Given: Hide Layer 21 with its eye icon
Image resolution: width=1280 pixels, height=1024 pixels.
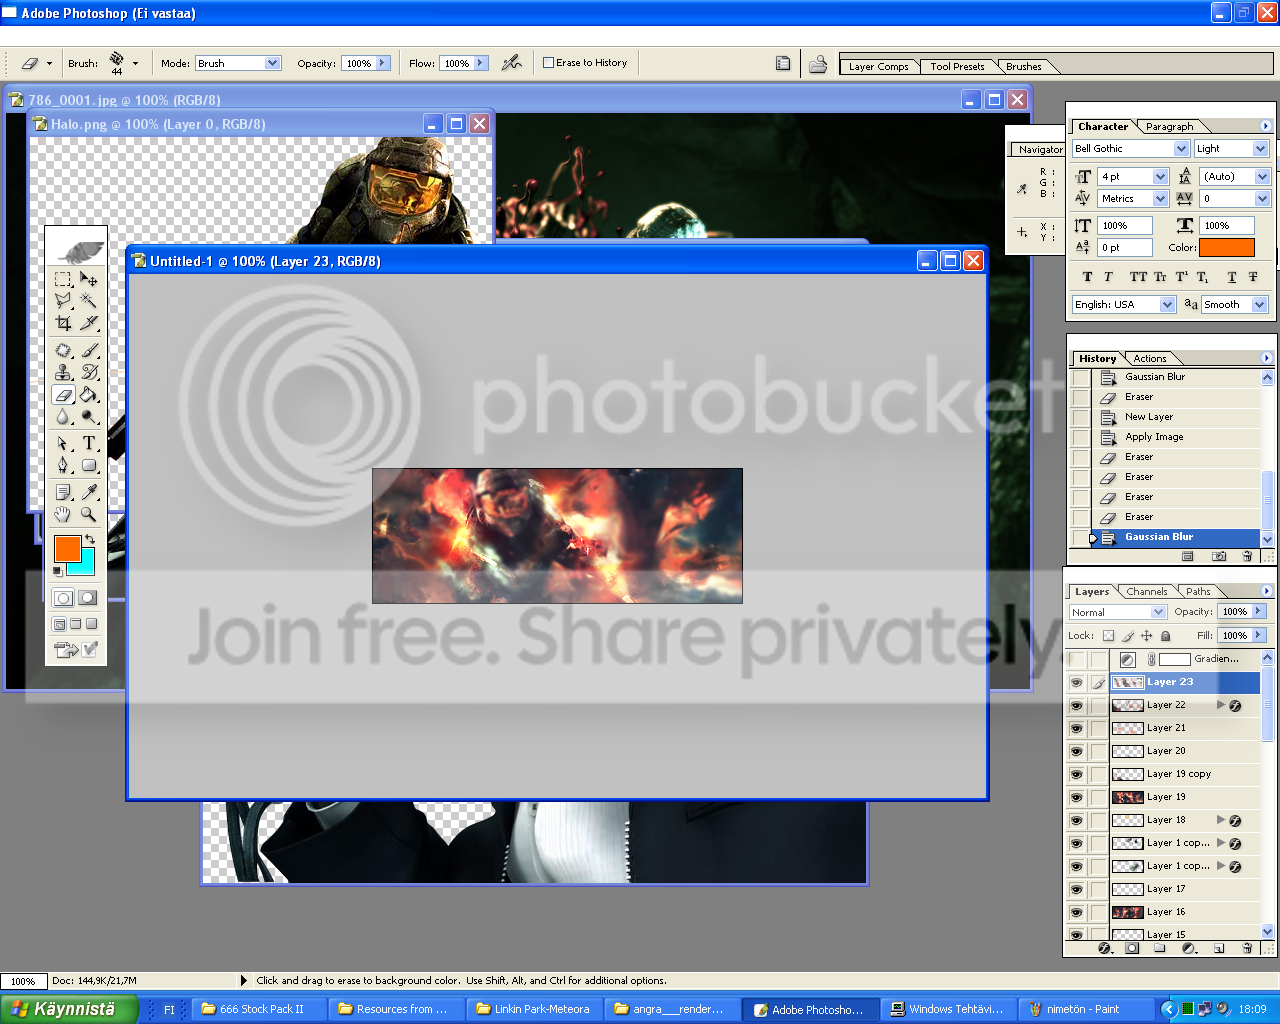Looking at the screenshot, I should pyautogui.click(x=1077, y=728).
